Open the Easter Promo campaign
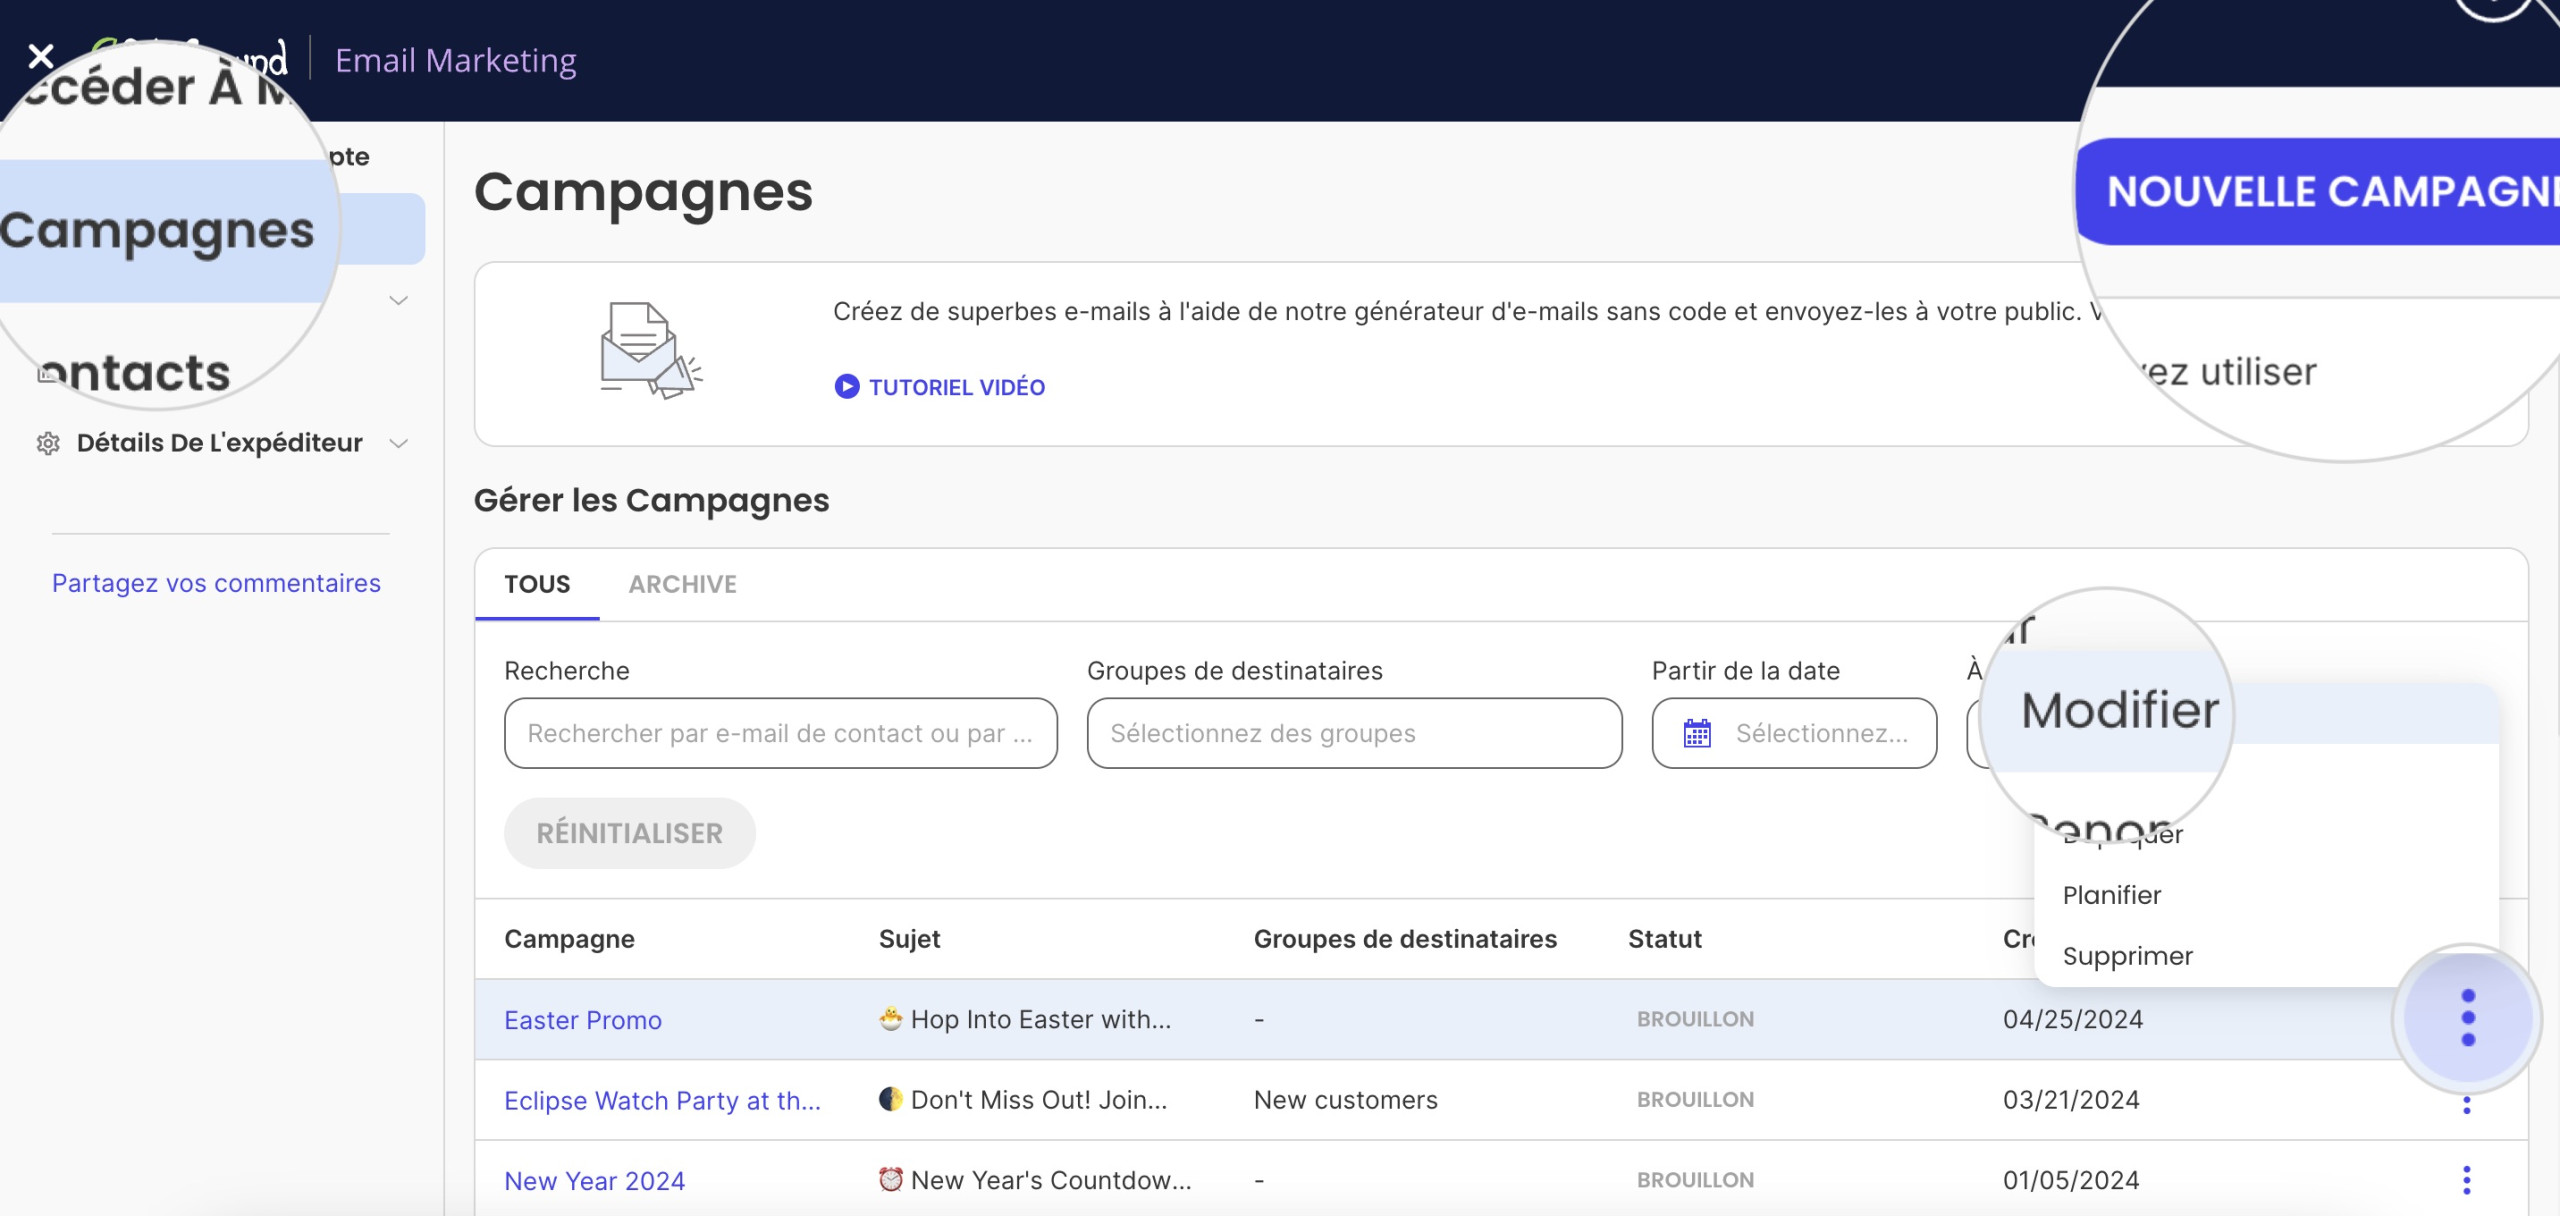Viewport: 2560px width, 1216px height. coord(583,1020)
